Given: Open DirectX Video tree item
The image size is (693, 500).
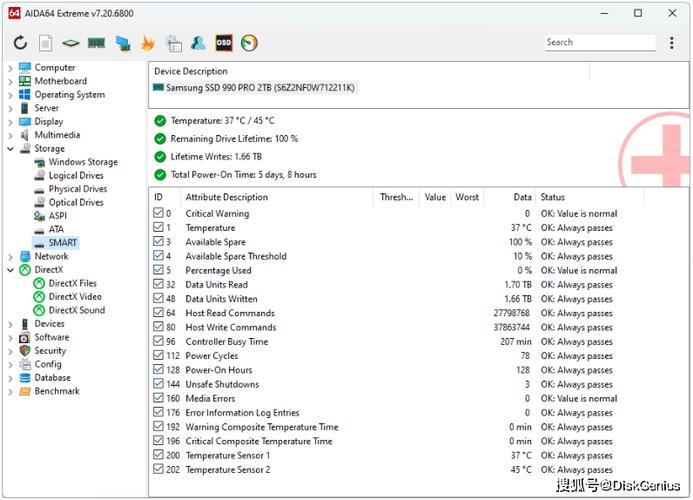Looking at the screenshot, I should [75, 297].
